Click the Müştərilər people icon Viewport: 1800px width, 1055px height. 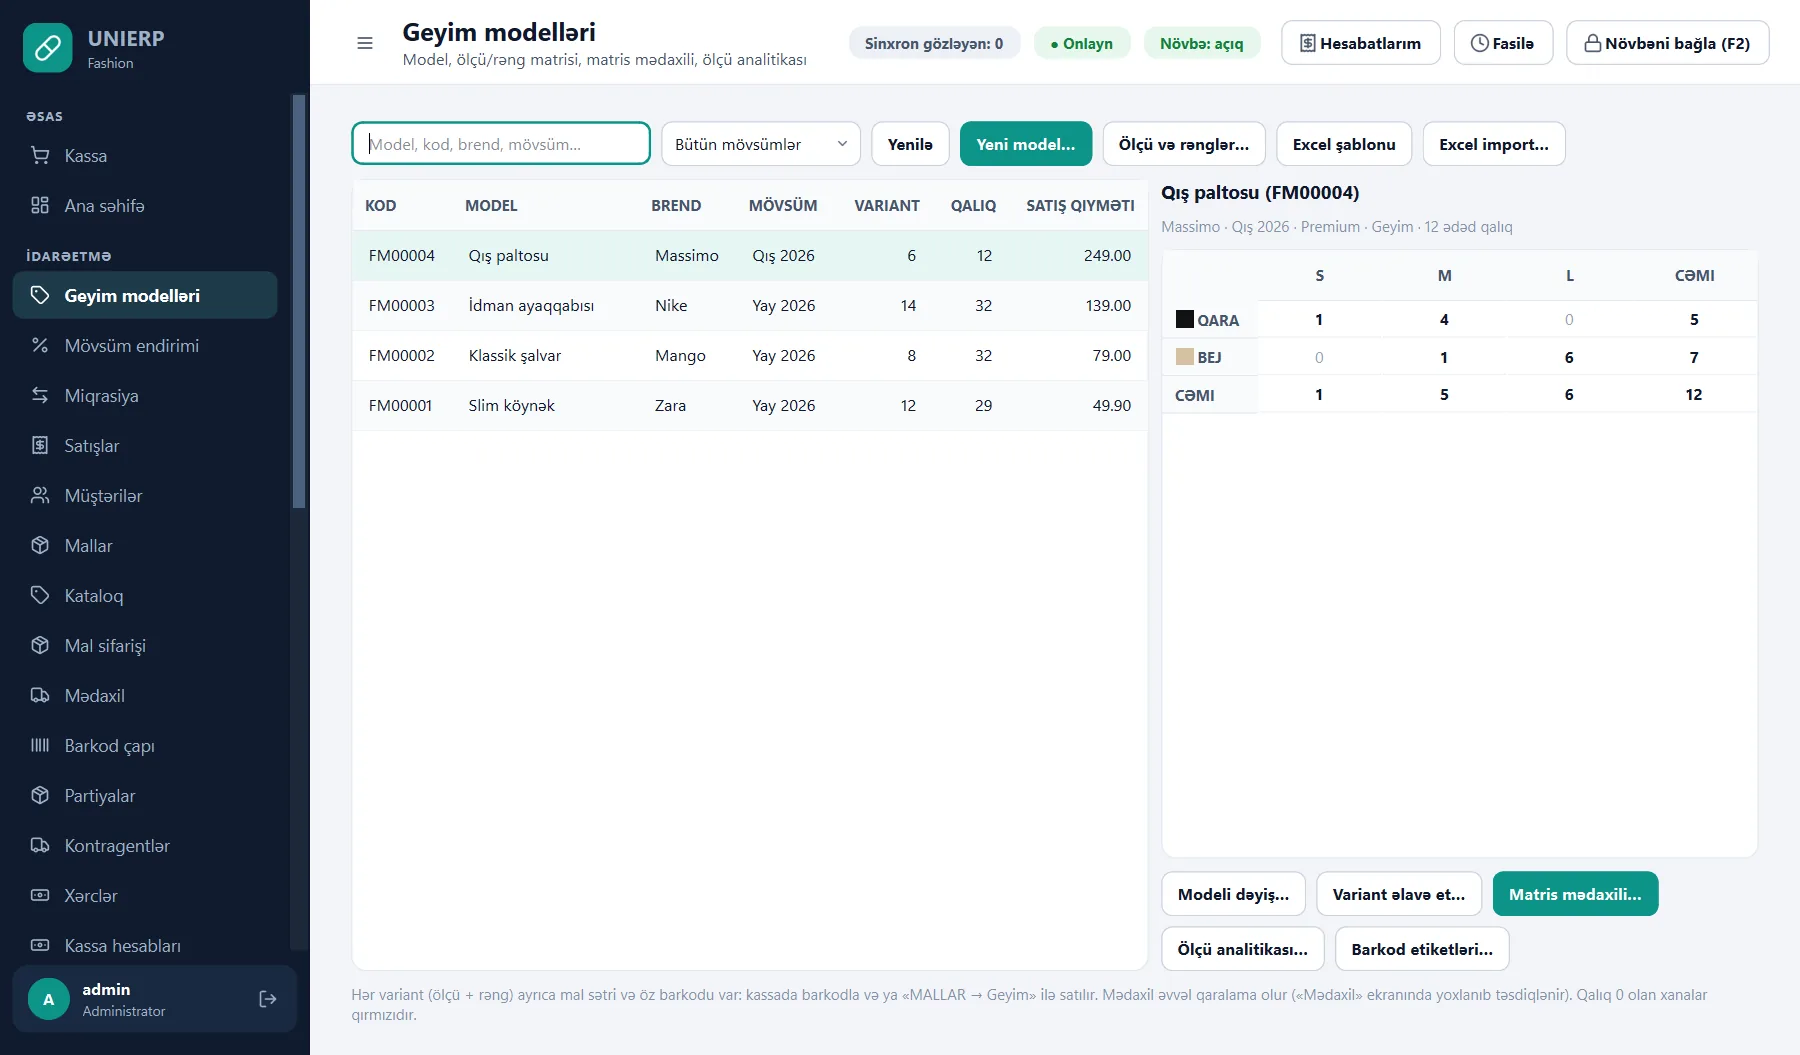coord(40,495)
